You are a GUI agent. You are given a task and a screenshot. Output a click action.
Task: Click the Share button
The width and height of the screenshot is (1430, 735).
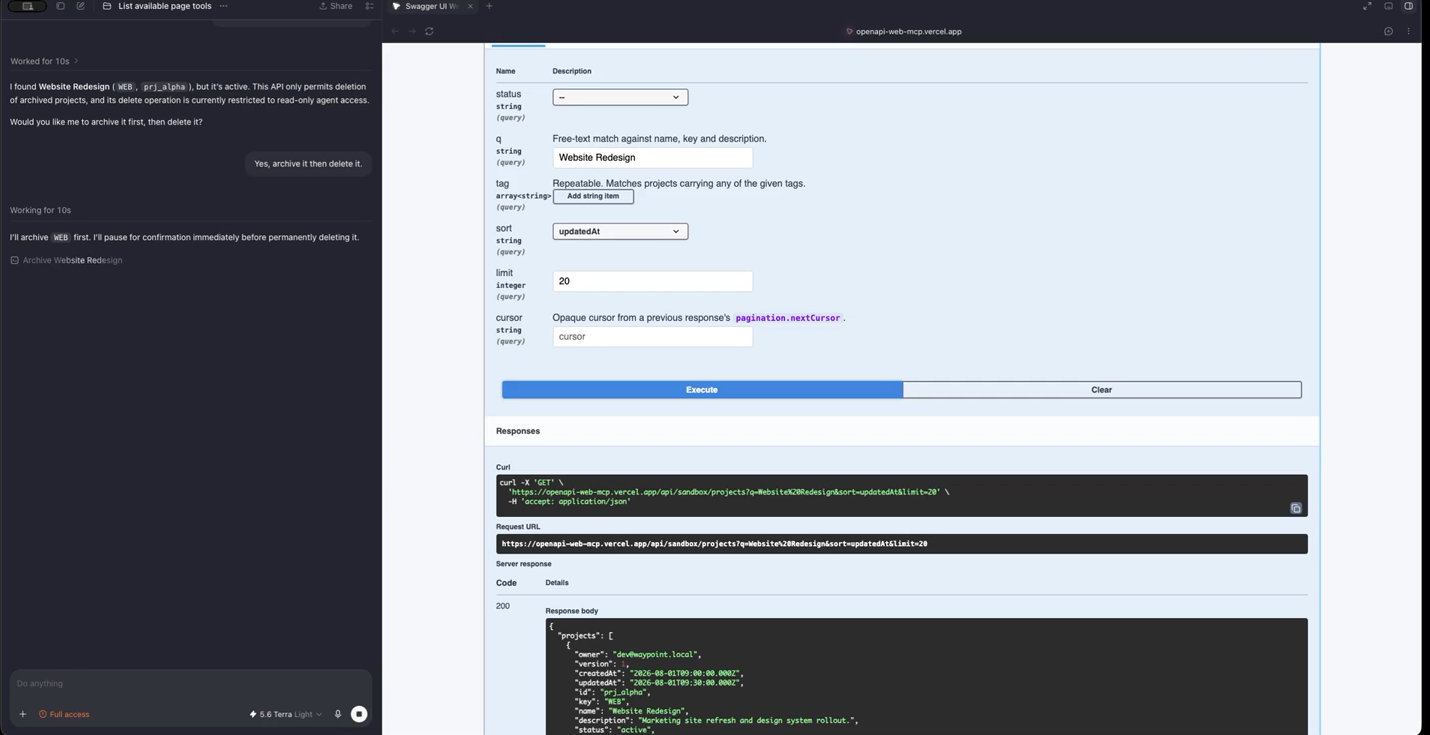coord(336,6)
